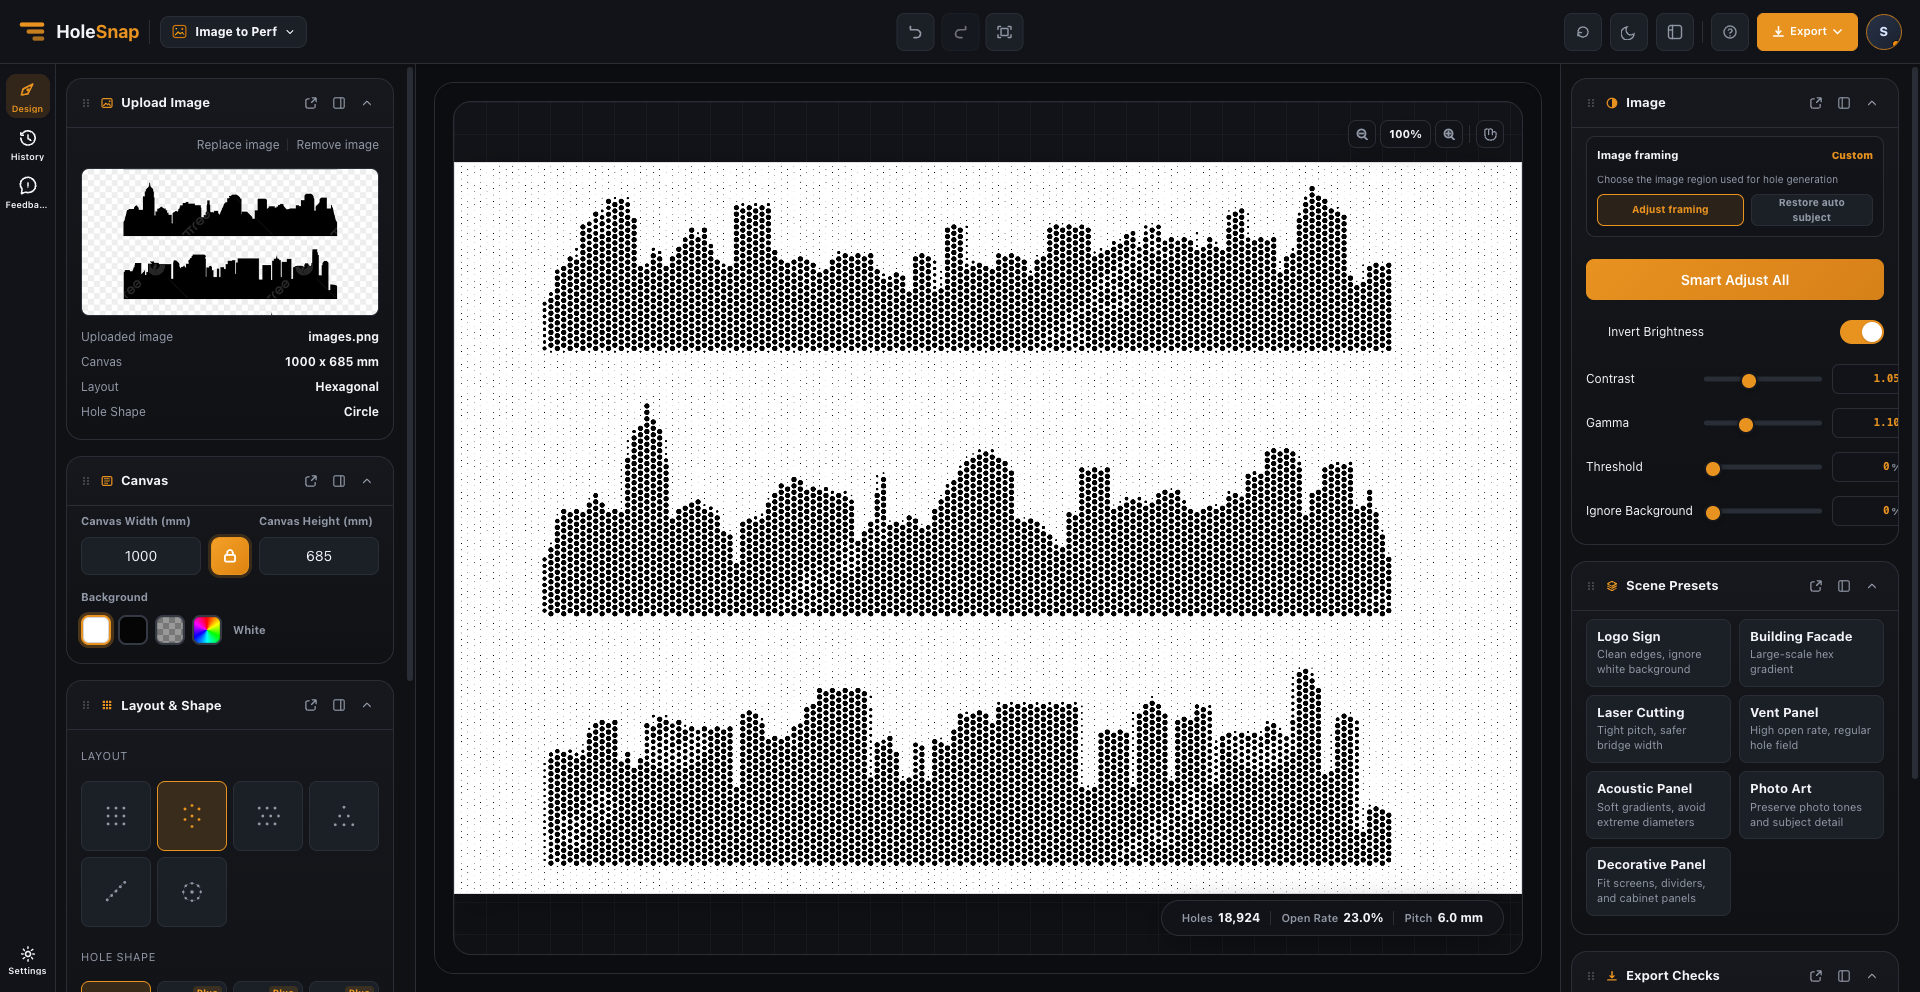Click the drag handle of the Canvas panel
The image size is (1920, 992).
(86, 481)
